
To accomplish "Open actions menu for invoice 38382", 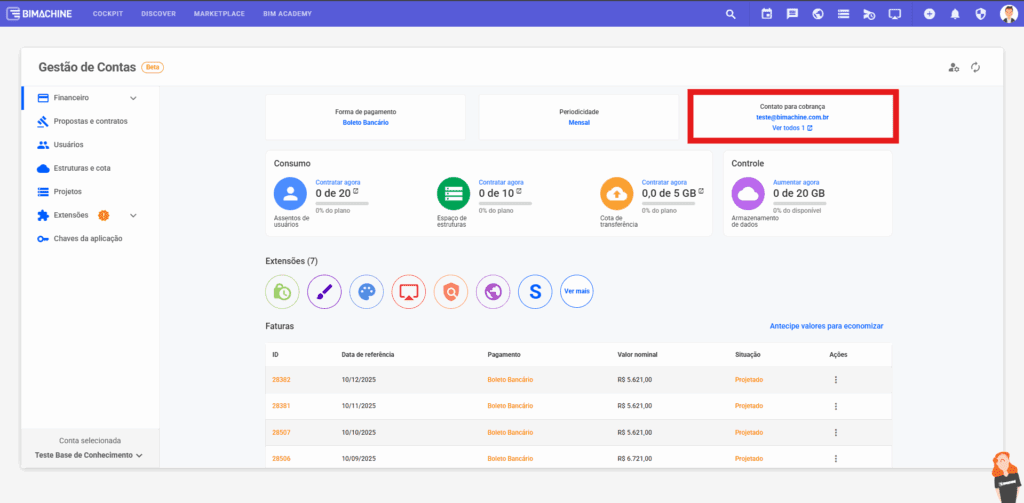I will tap(835, 380).
